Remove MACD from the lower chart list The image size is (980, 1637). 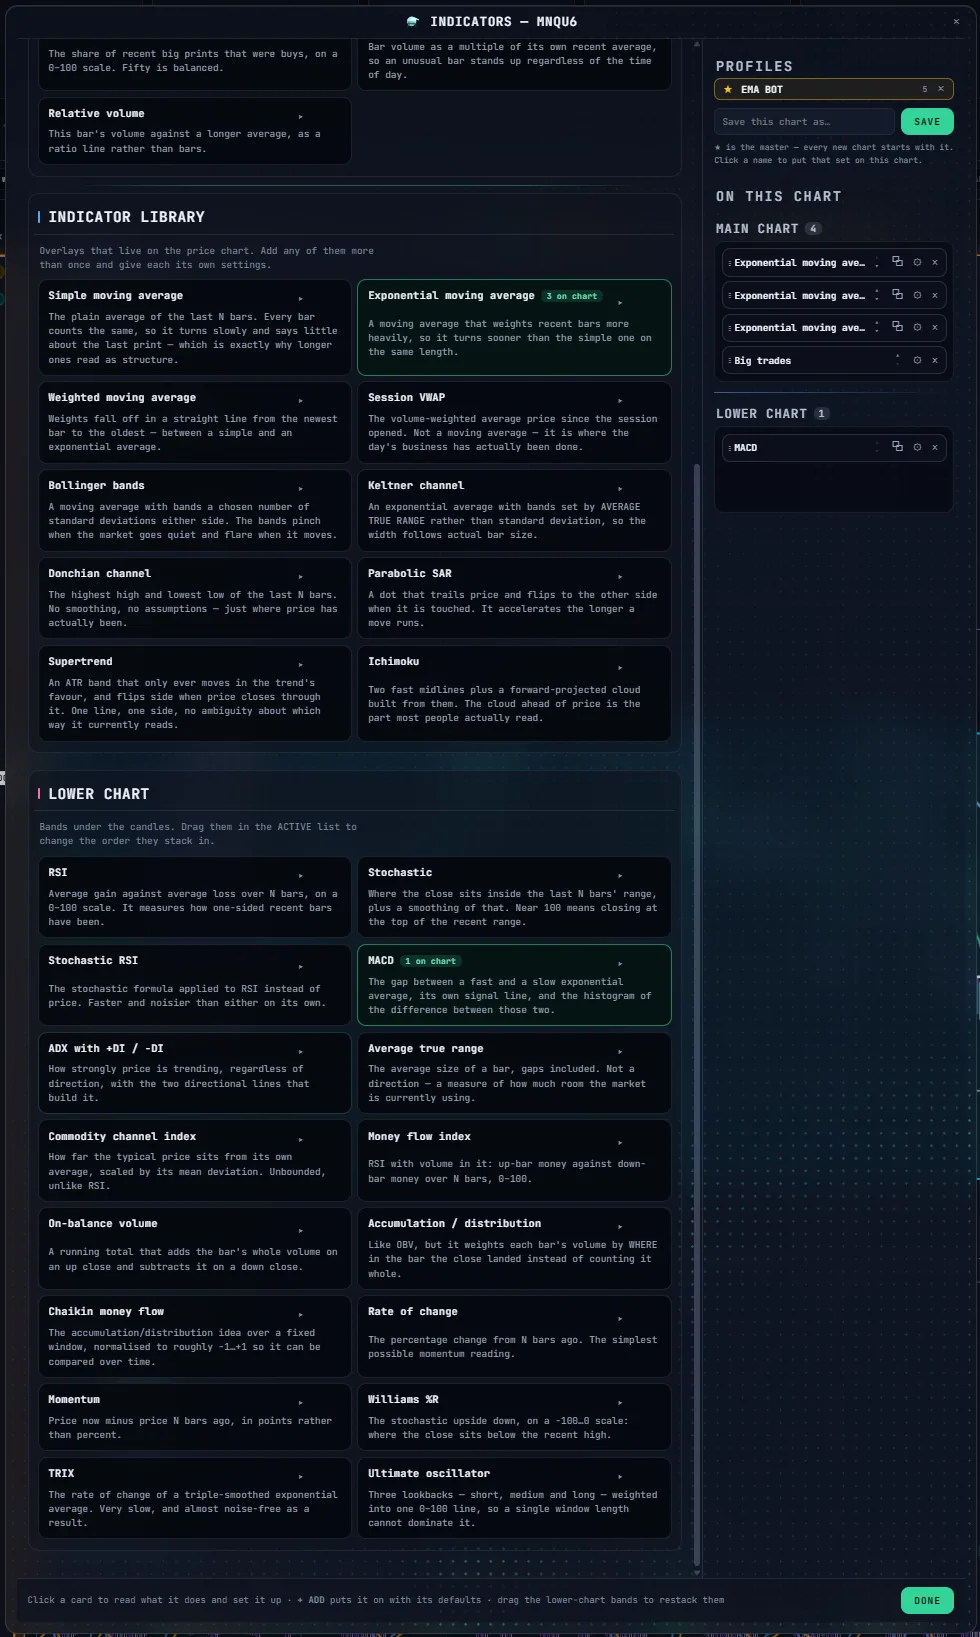point(935,447)
